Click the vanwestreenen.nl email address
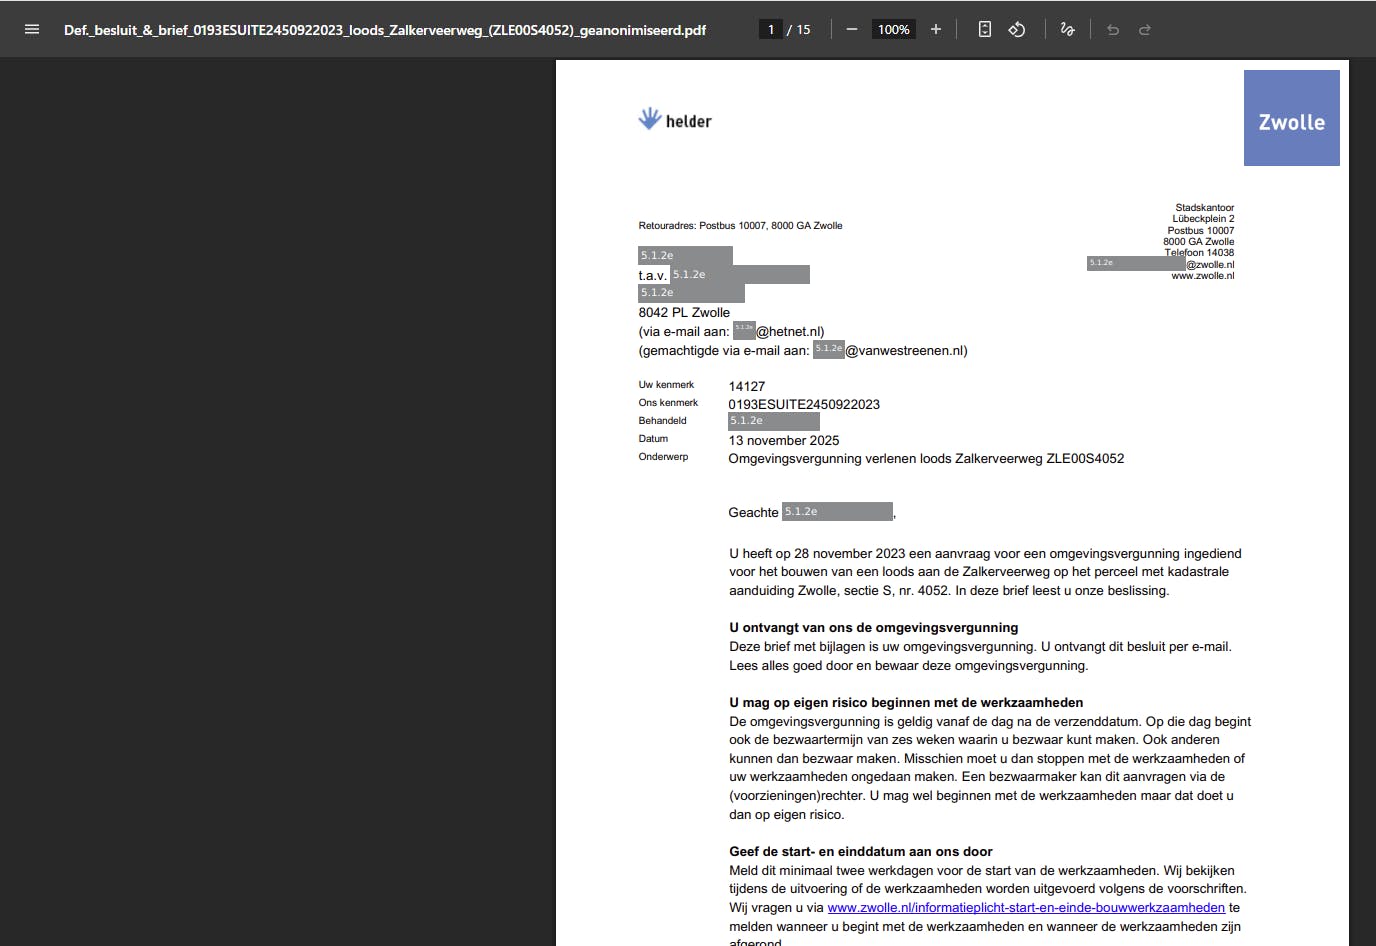Viewport: 1376px width, 946px height. [906, 350]
